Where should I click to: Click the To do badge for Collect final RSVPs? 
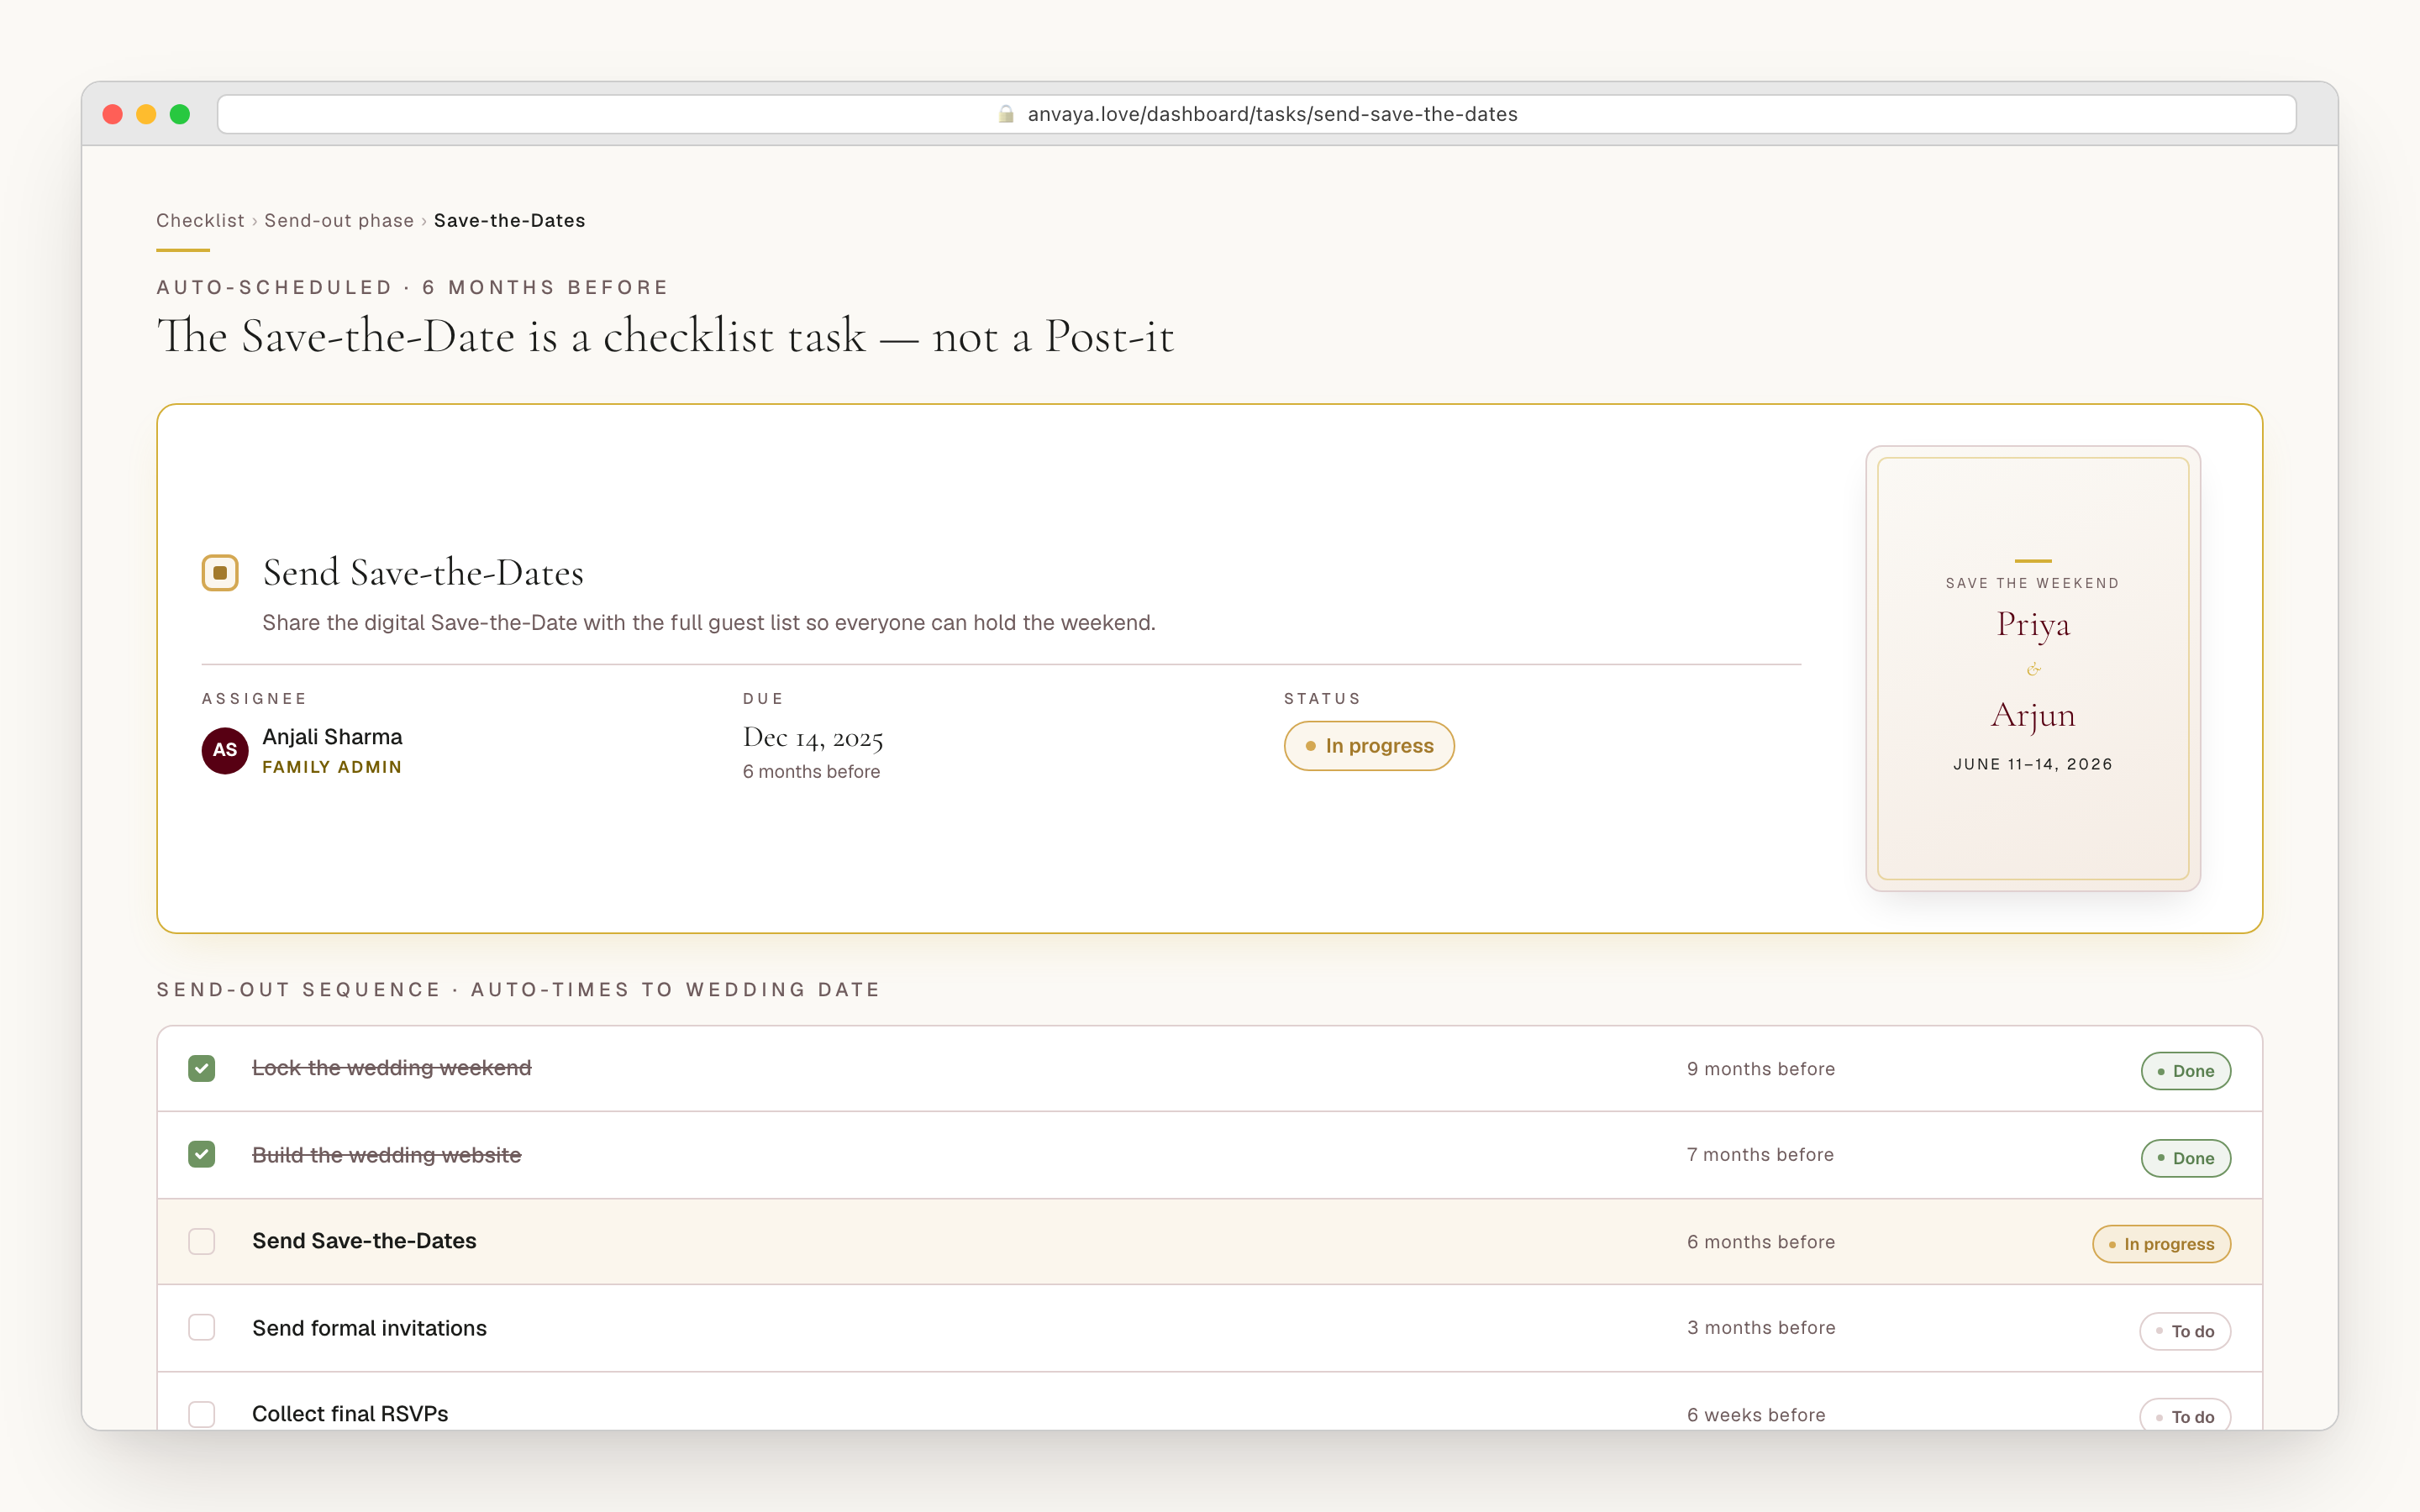pos(2185,1416)
